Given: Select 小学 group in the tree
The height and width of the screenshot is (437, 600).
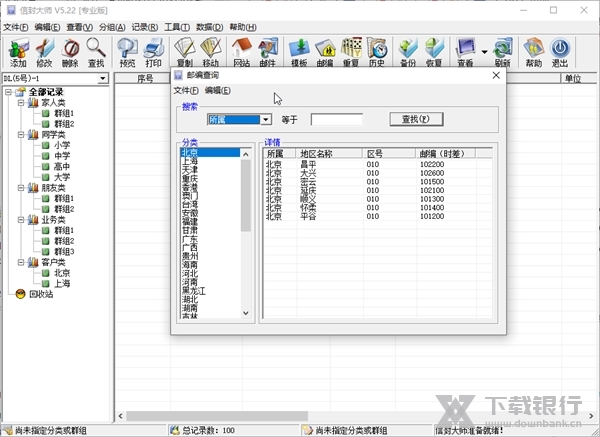Looking at the screenshot, I should [x=62, y=145].
